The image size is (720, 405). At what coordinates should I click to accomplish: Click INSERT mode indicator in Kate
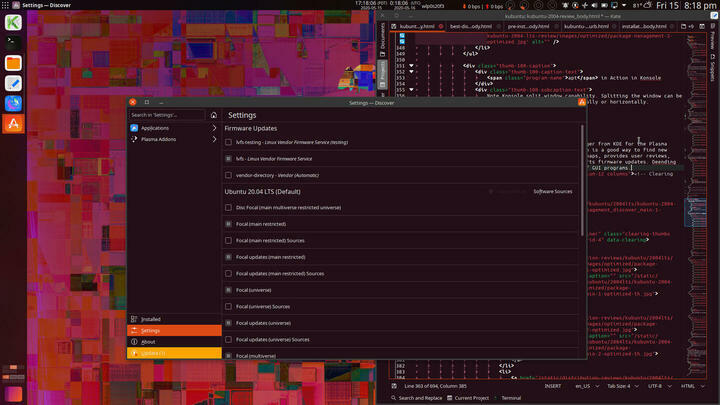click(552, 386)
